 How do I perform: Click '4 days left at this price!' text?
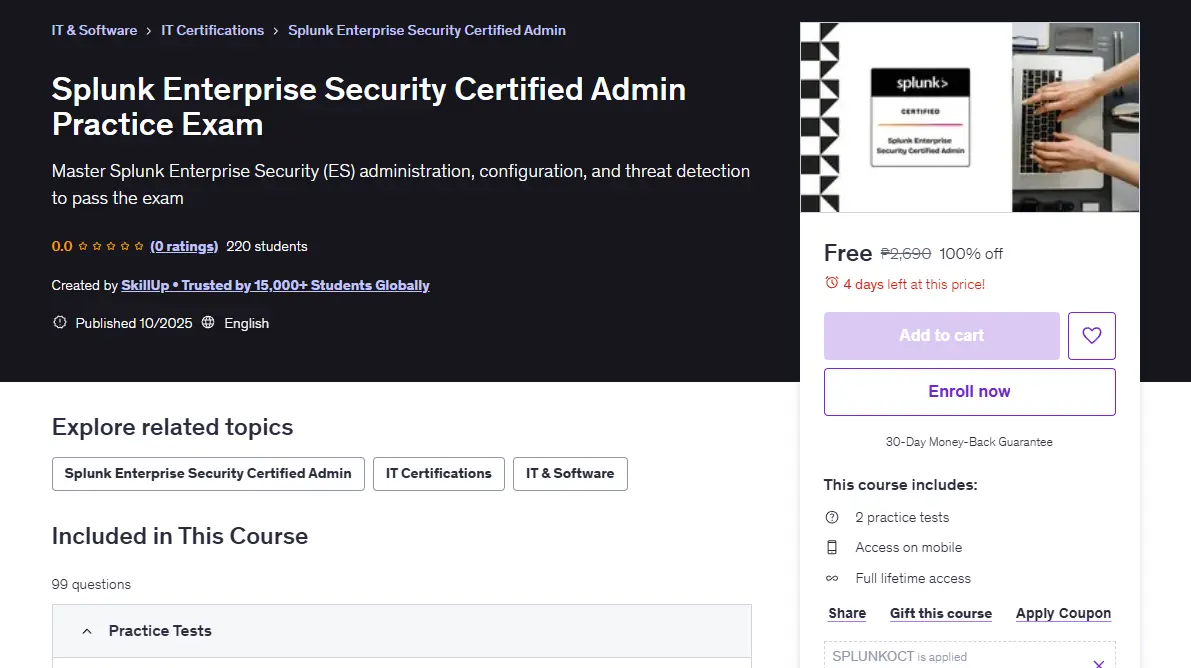point(914,284)
